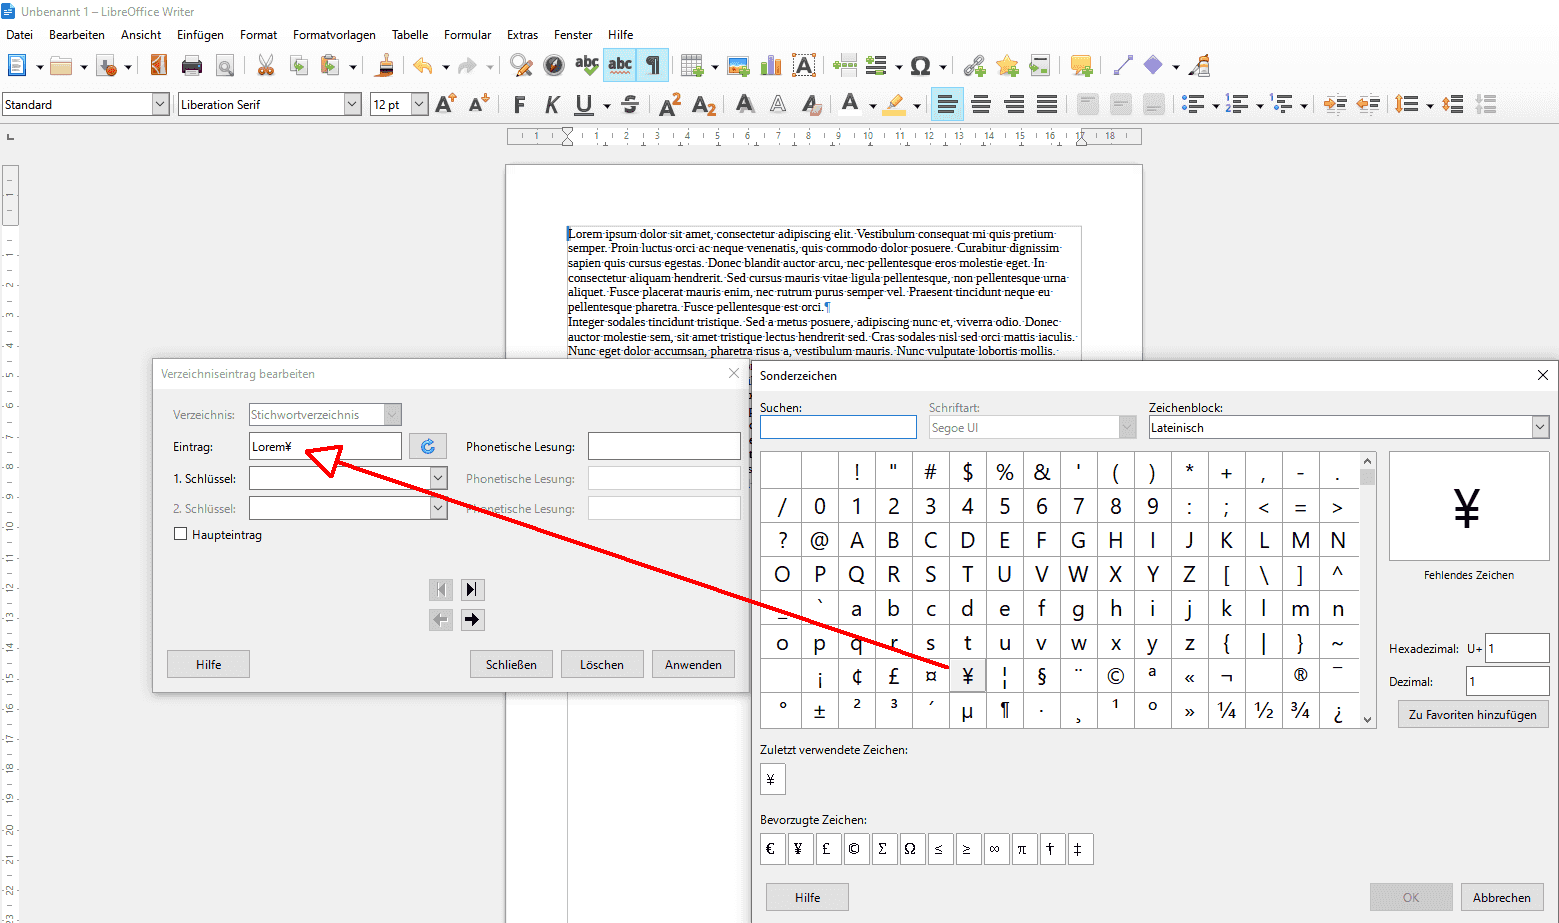This screenshot has height=923, width=1559.
Task: Apply Strikethrough formatting icon
Action: coord(630,104)
